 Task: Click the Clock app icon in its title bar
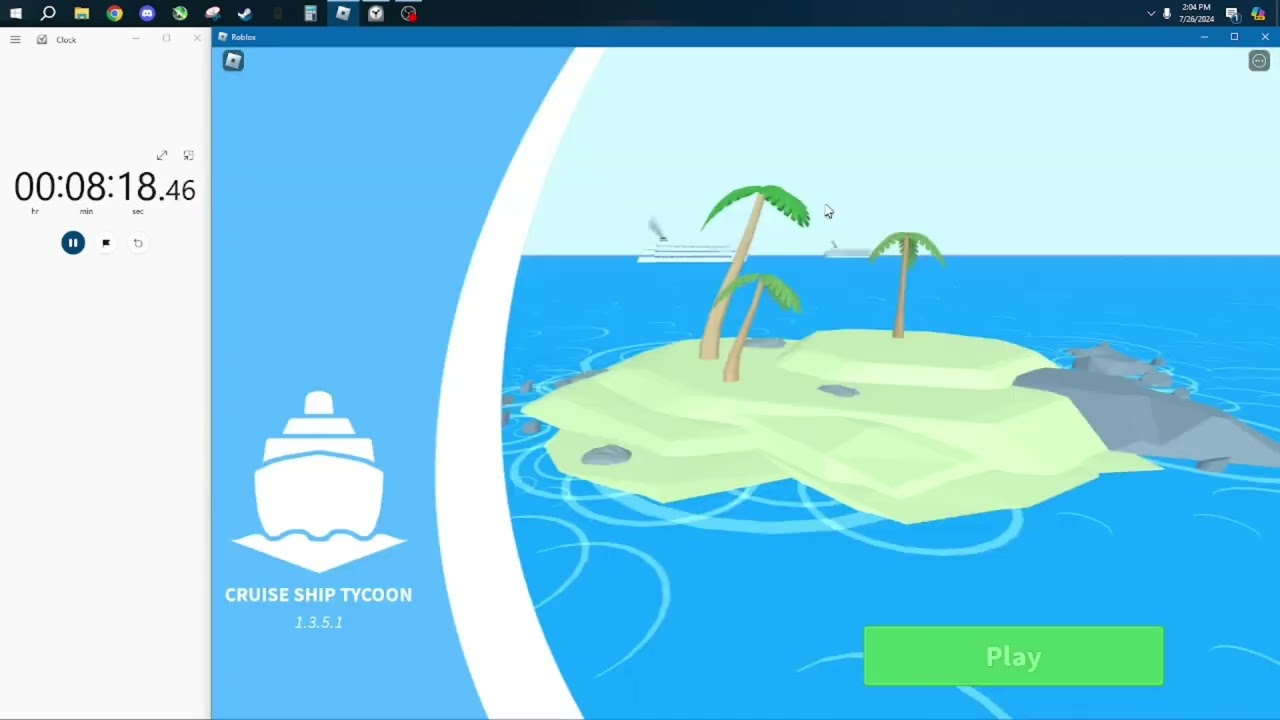pos(42,39)
